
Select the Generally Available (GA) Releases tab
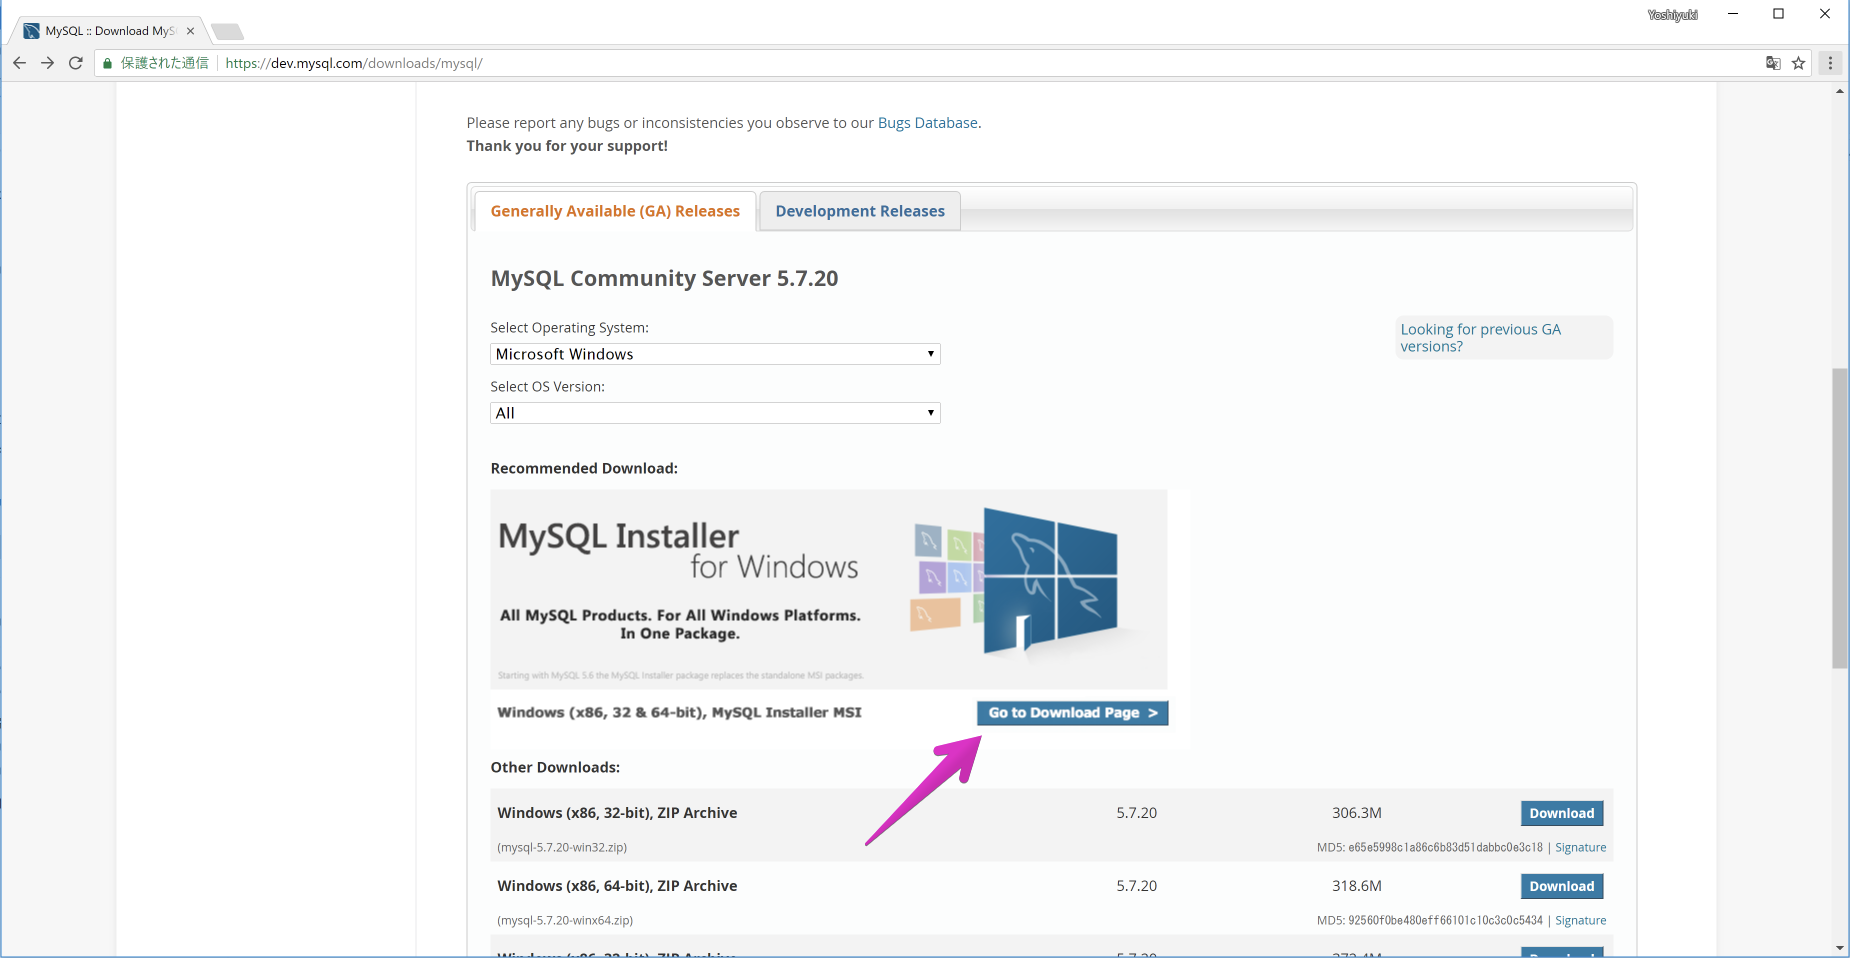[x=614, y=211]
